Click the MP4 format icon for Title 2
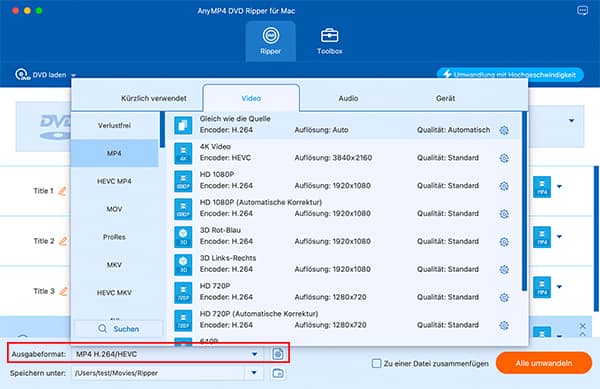Viewport: 600px width, 389px height. pos(542,237)
